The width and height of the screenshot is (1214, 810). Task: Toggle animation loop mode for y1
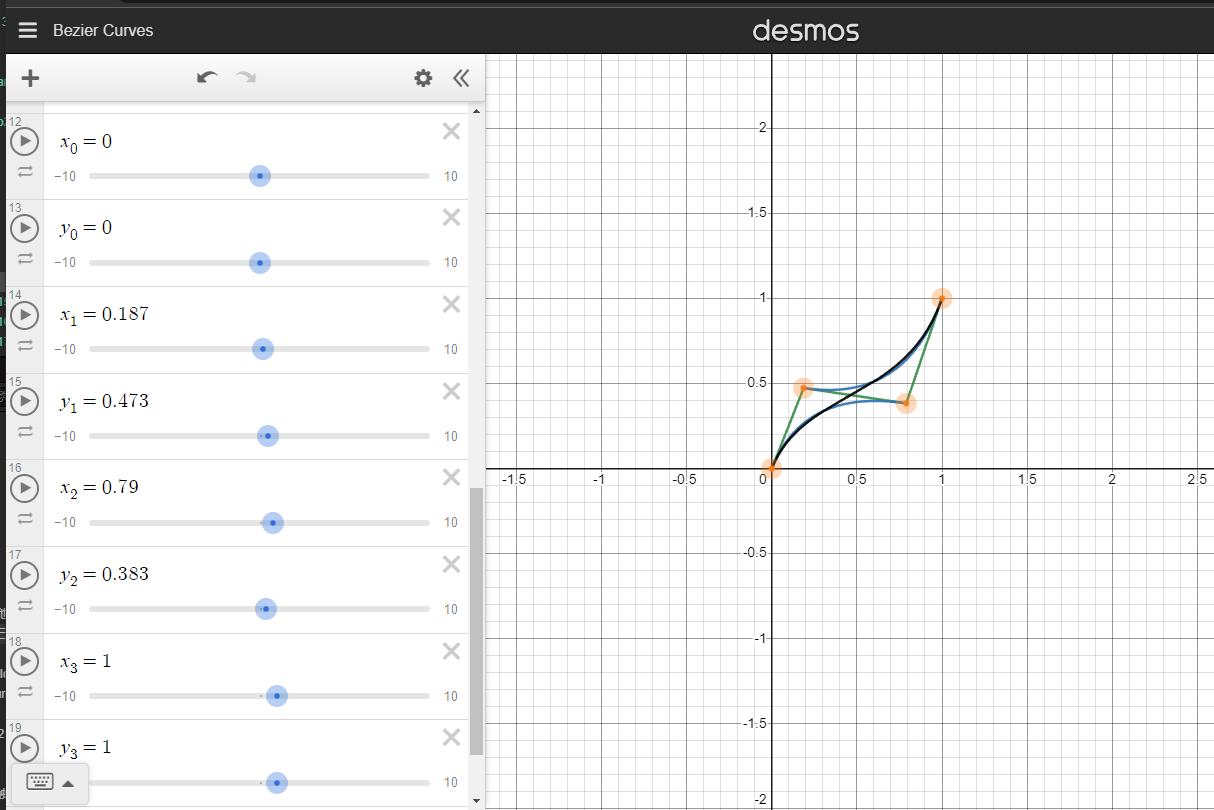point(25,432)
